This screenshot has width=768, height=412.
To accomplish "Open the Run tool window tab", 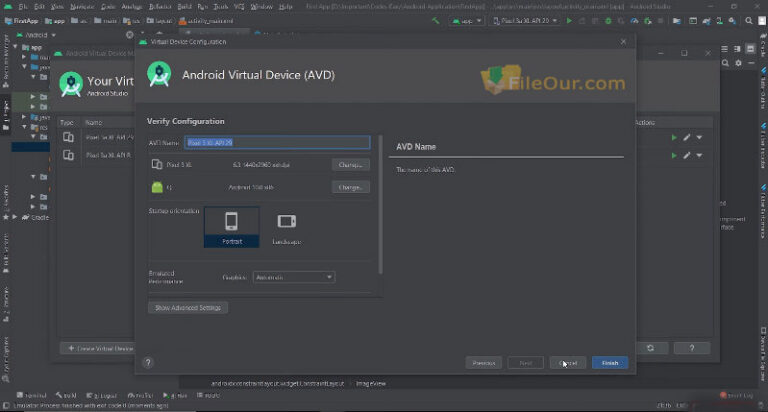I will coord(175,395).
